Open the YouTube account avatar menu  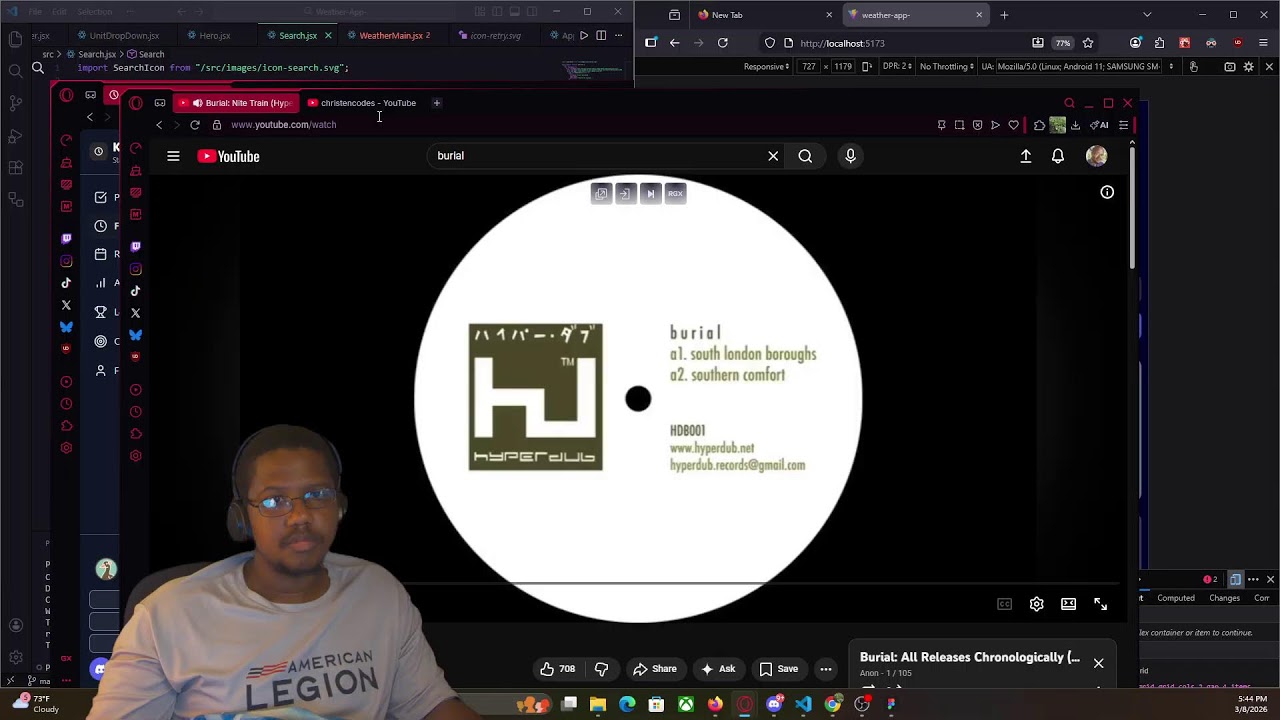(1097, 156)
